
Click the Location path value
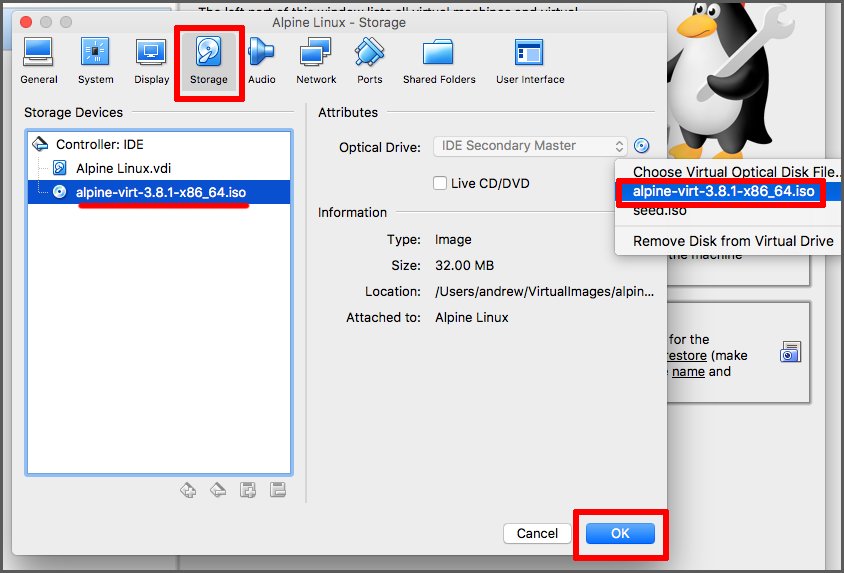click(x=544, y=292)
